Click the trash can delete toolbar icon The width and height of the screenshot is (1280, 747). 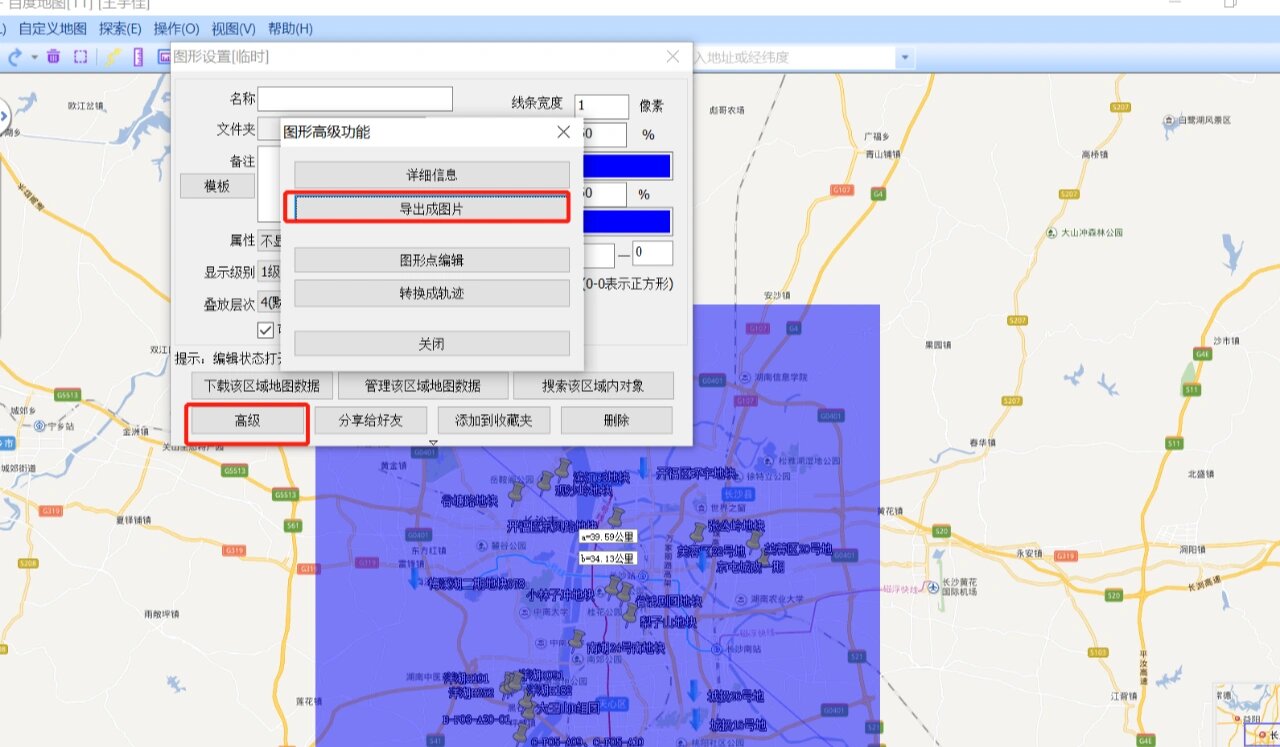point(54,57)
